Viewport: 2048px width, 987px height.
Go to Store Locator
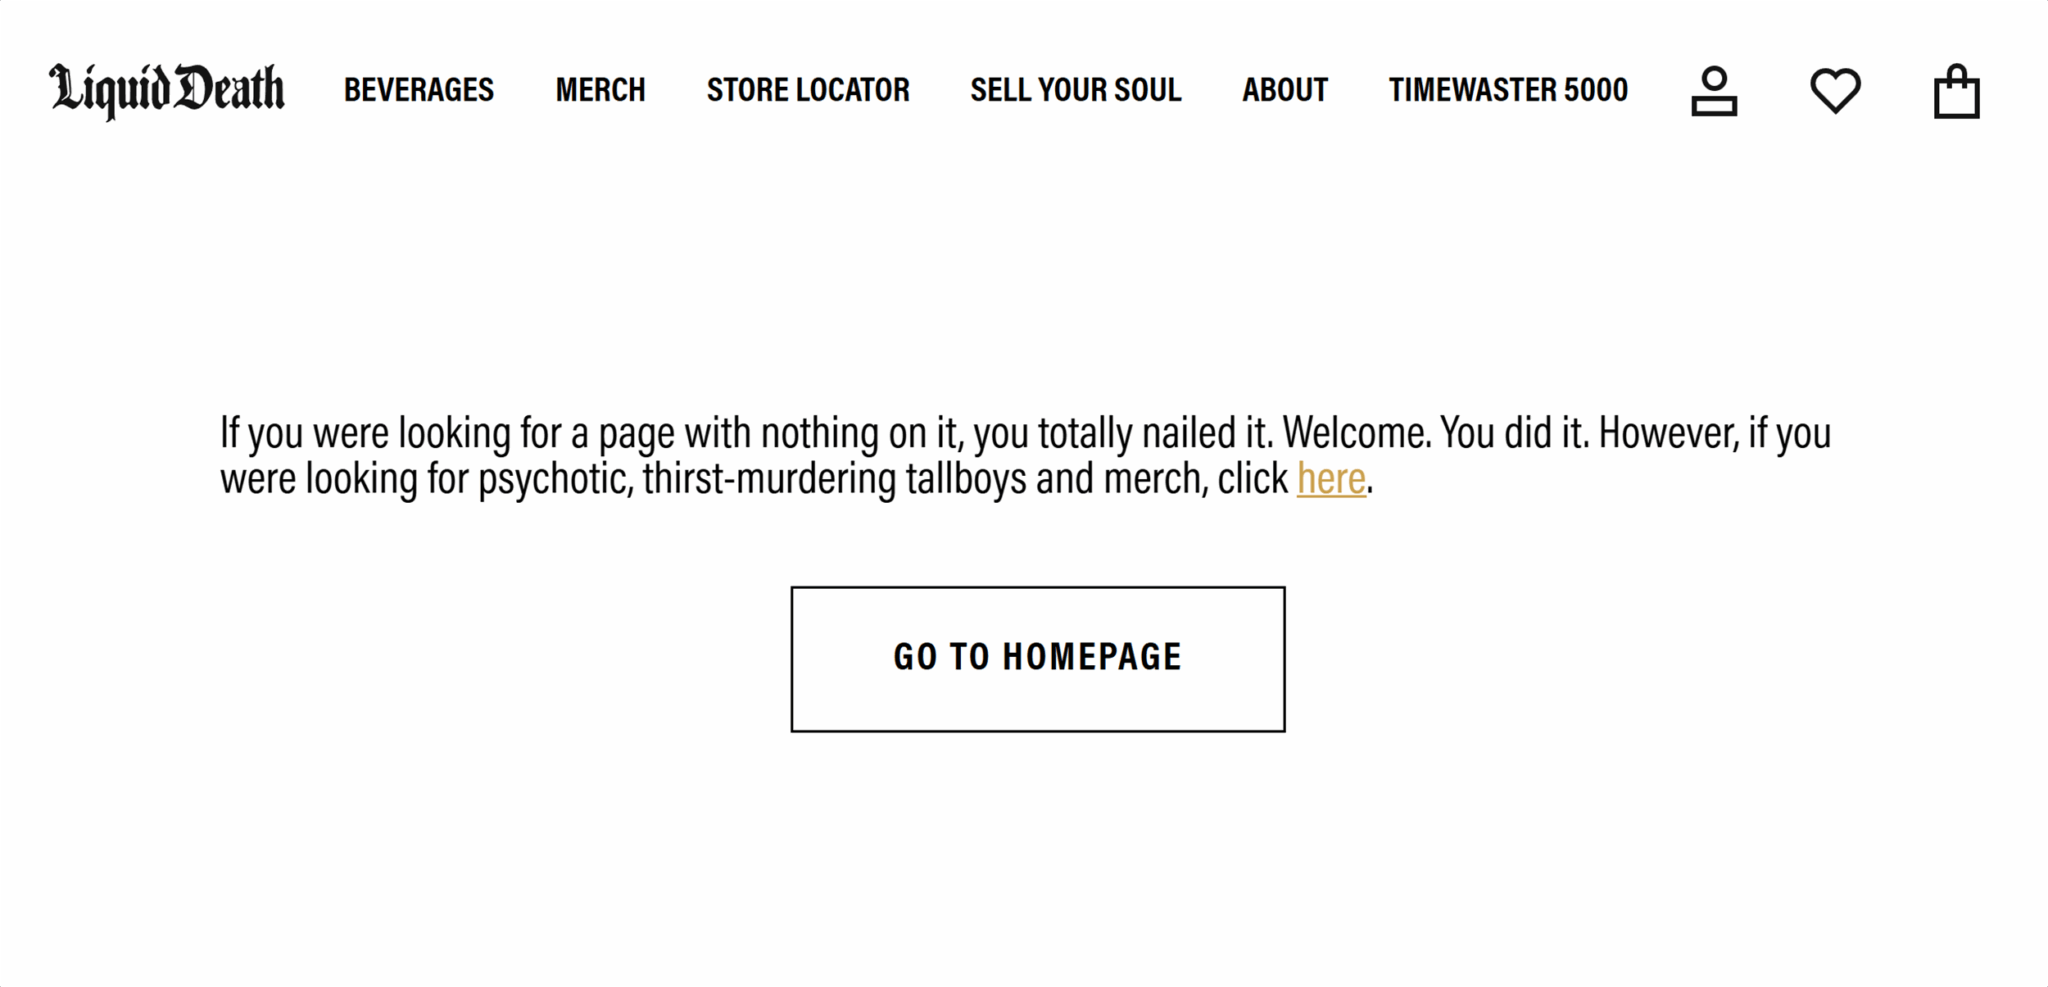tap(808, 90)
